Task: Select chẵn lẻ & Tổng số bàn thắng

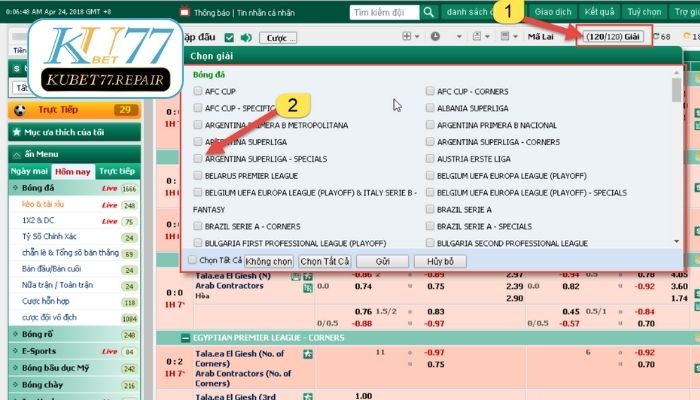Action: tap(70, 253)
